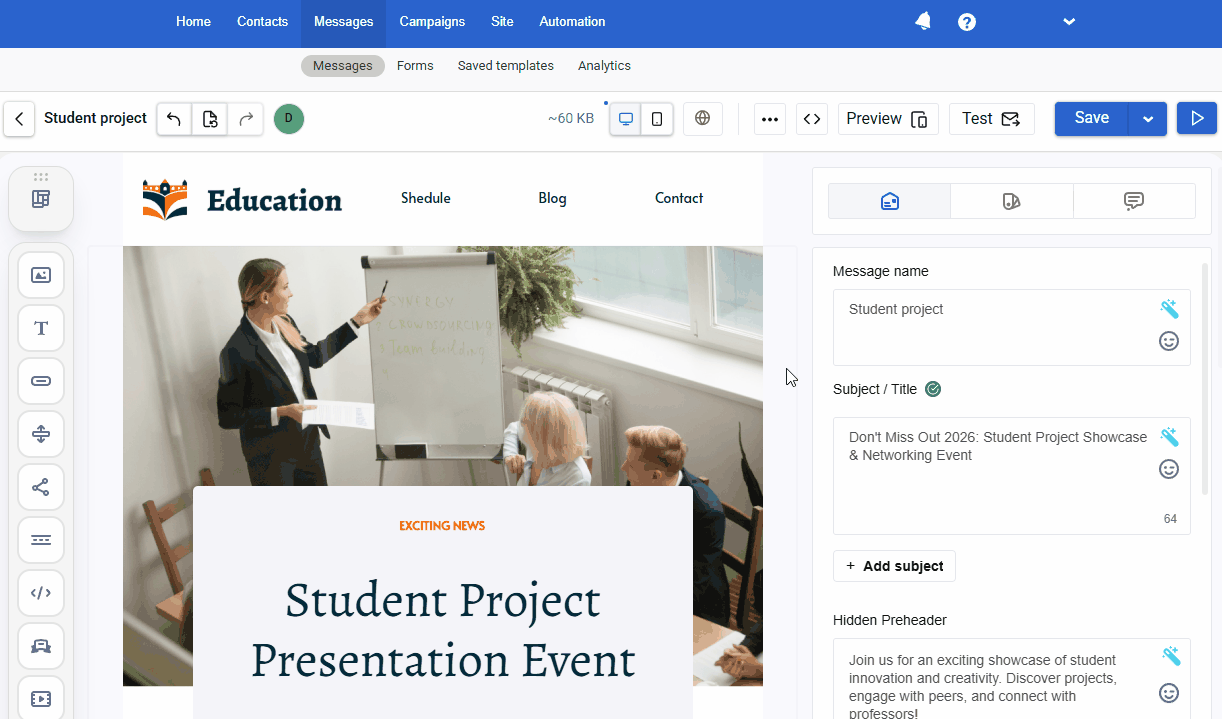Select the Spacer block tool

pyautogui.click(x=41, y=434)
